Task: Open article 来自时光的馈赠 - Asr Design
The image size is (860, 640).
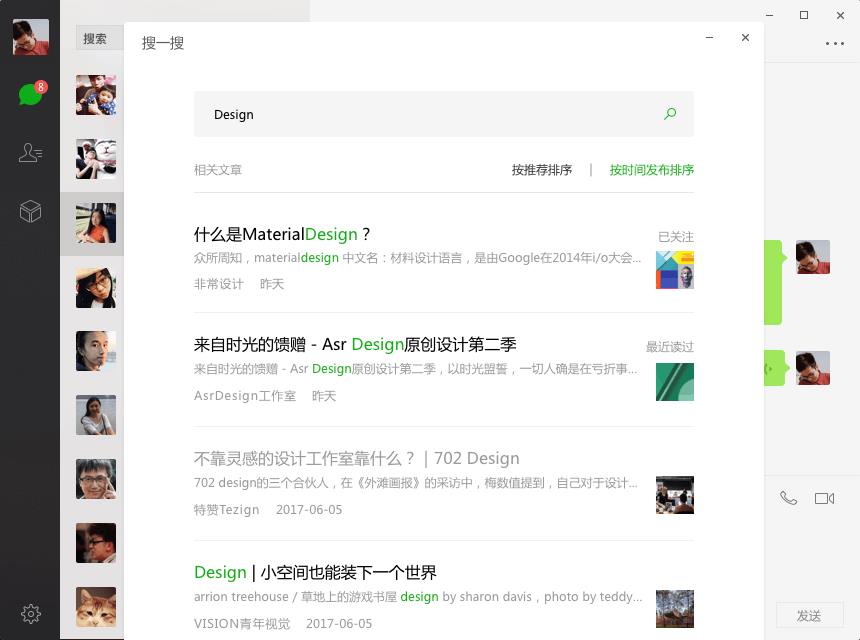Action: click(x=355, y=344)
